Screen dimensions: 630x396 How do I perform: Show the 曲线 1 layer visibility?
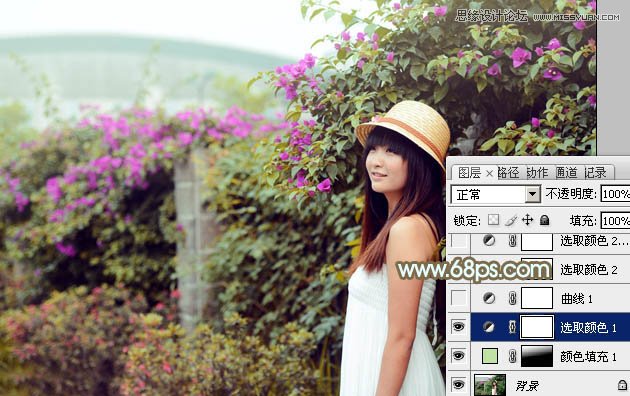[x=459, y=298]
